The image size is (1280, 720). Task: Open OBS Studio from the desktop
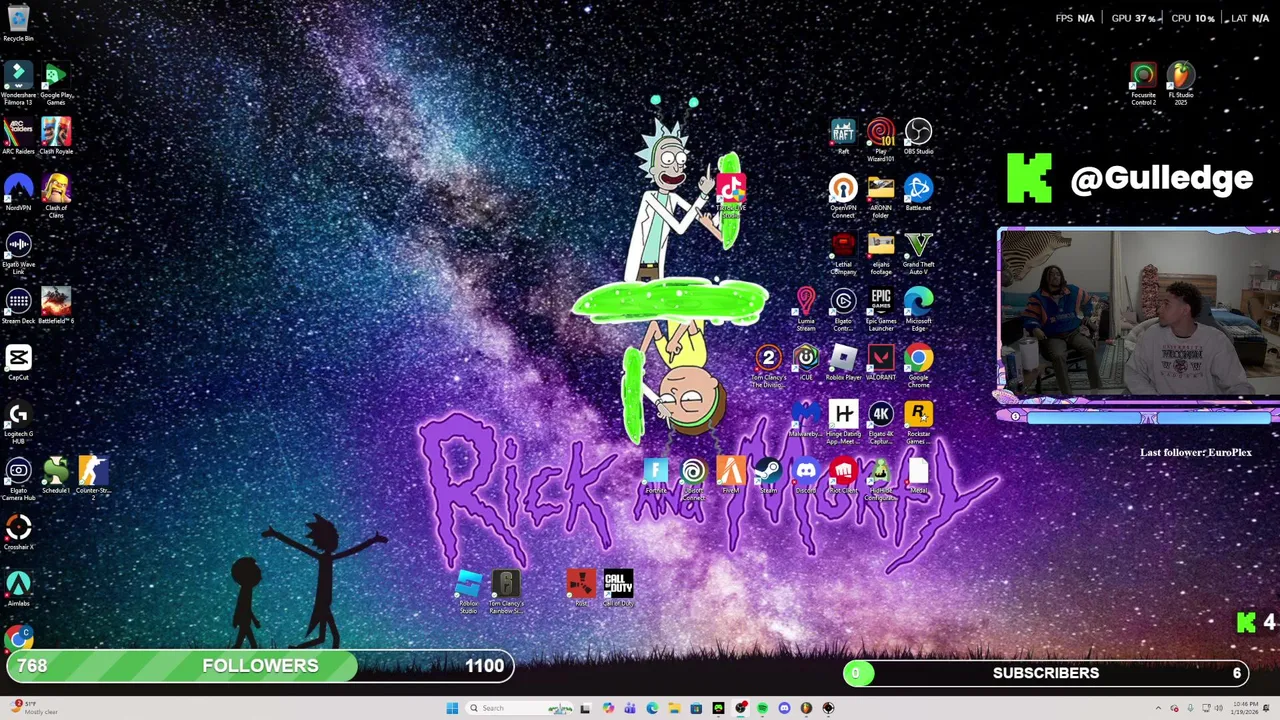(x=918, y=136)
